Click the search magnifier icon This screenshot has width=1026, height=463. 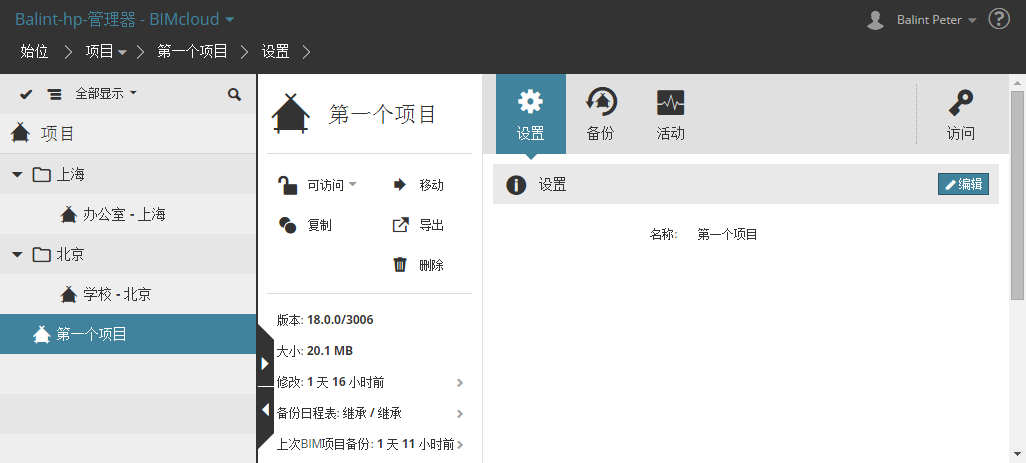point(234,94)
